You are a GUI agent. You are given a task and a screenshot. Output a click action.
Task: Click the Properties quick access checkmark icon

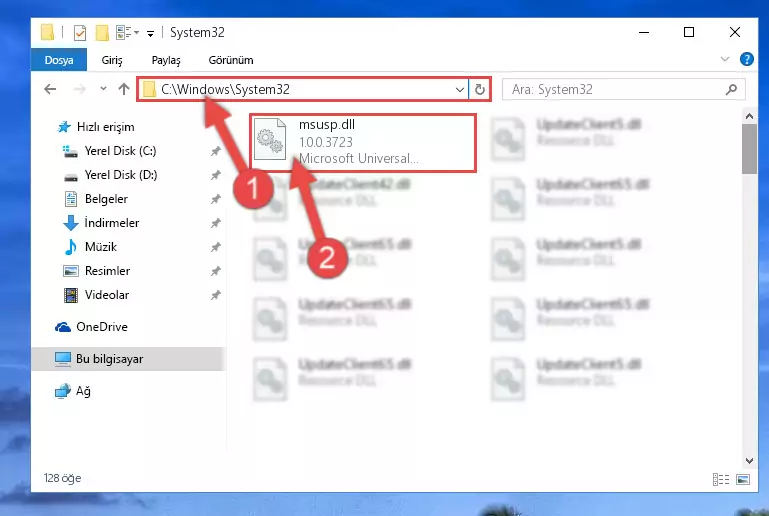point(79,32)
